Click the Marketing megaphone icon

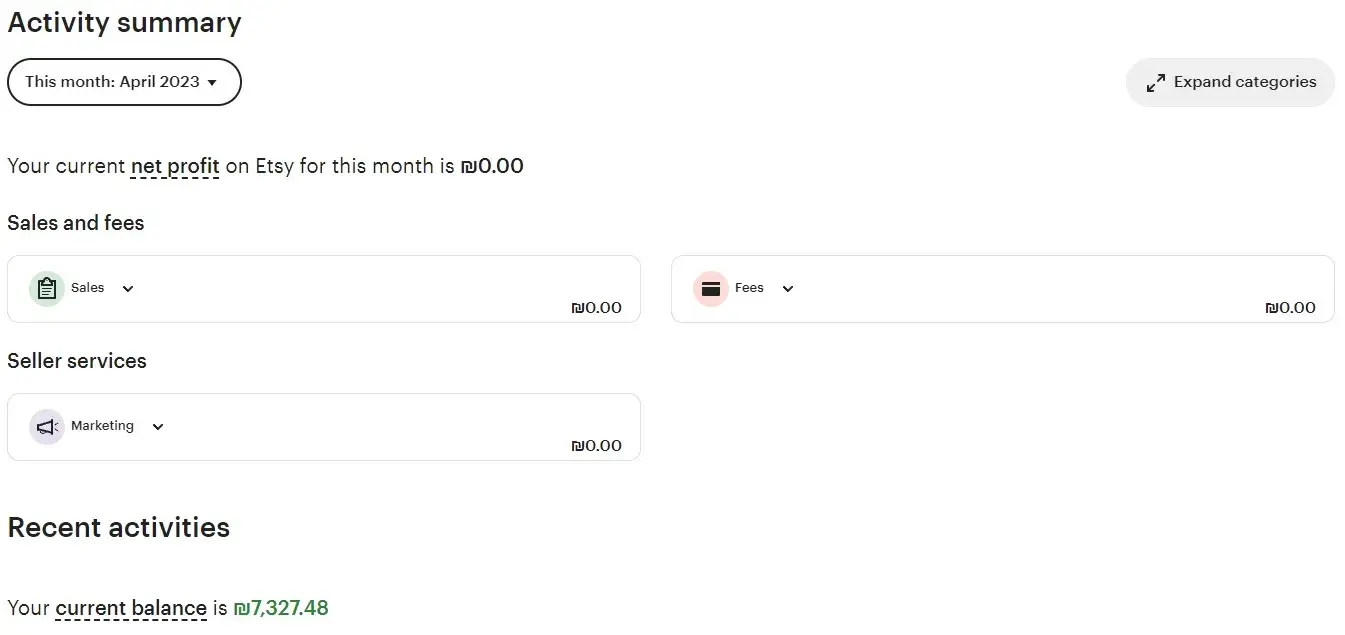46,427
